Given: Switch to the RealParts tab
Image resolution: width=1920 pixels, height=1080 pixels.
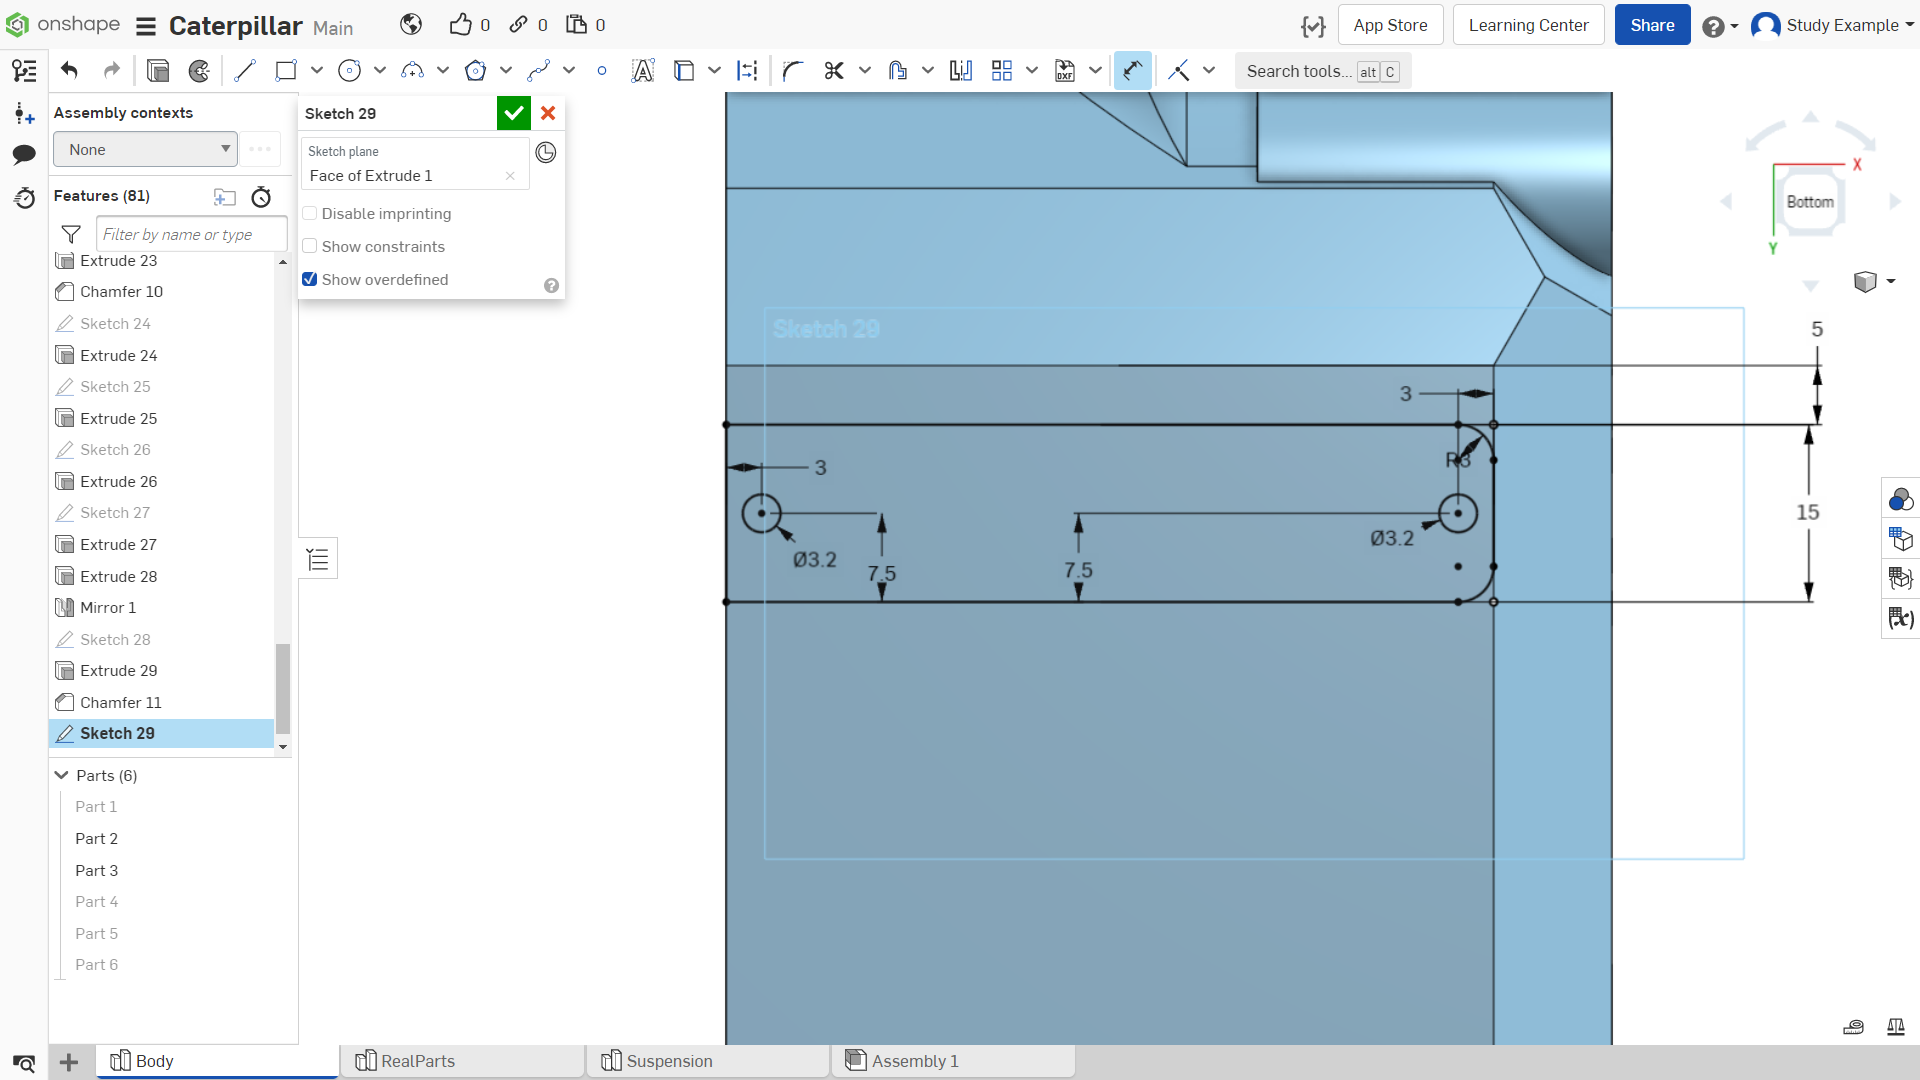Looking at the screenshot, I should 463,1061.
